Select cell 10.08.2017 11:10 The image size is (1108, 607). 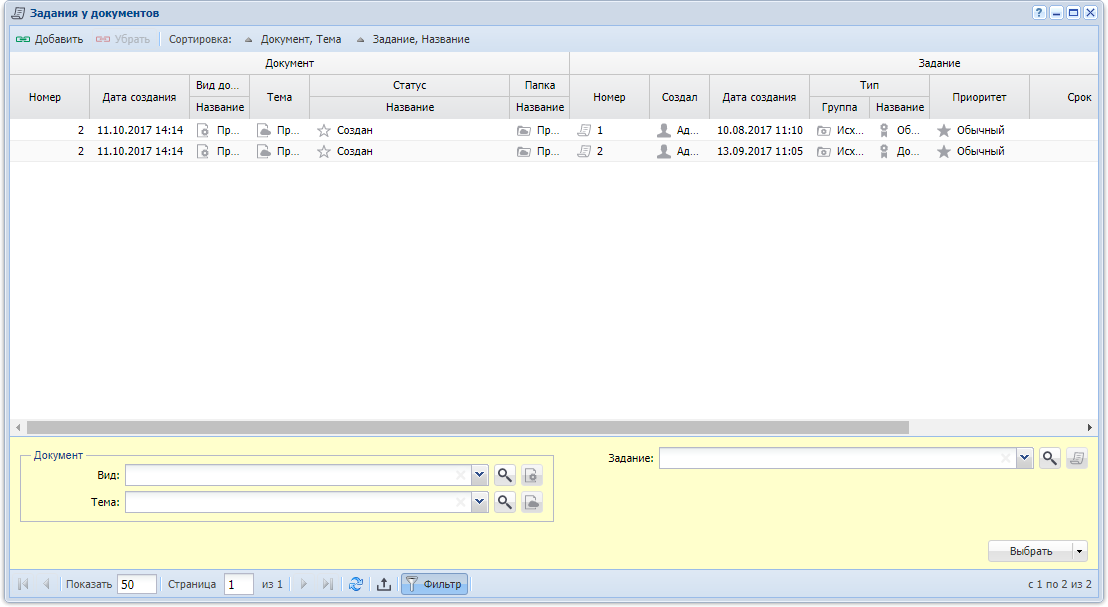tap(760, 130)
